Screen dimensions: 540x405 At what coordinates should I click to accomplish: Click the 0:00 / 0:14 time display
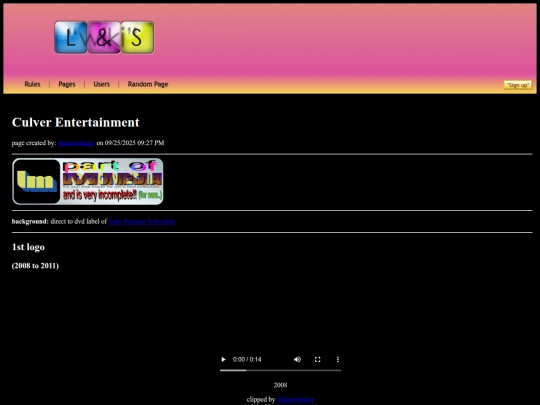click(x=247, y=360)
